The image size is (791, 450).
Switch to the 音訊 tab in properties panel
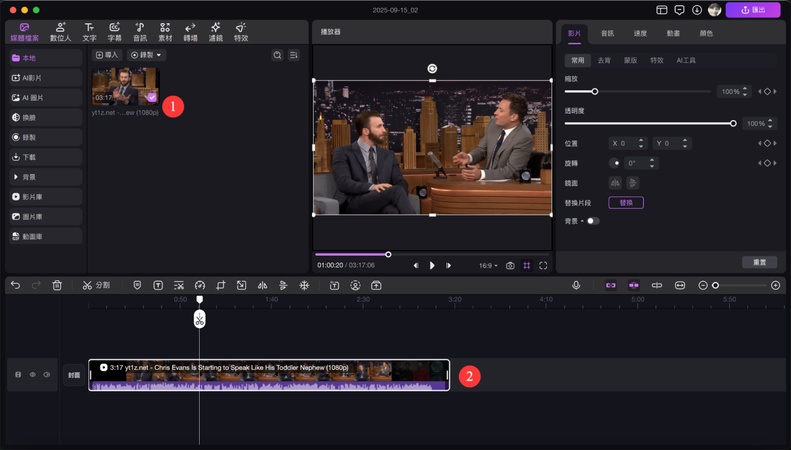[607, 33]
